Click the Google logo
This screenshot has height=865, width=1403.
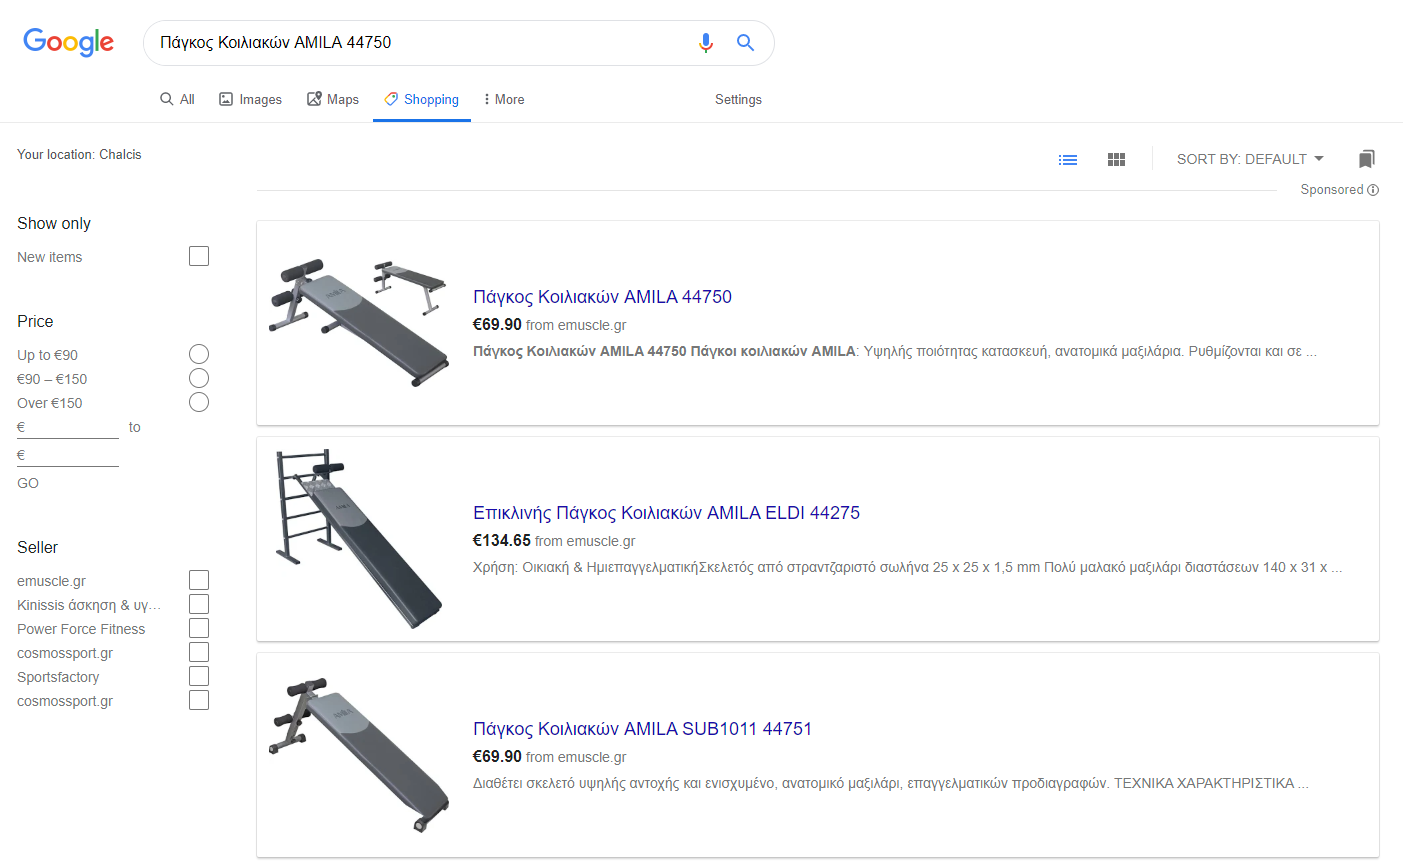click(68, 42)
